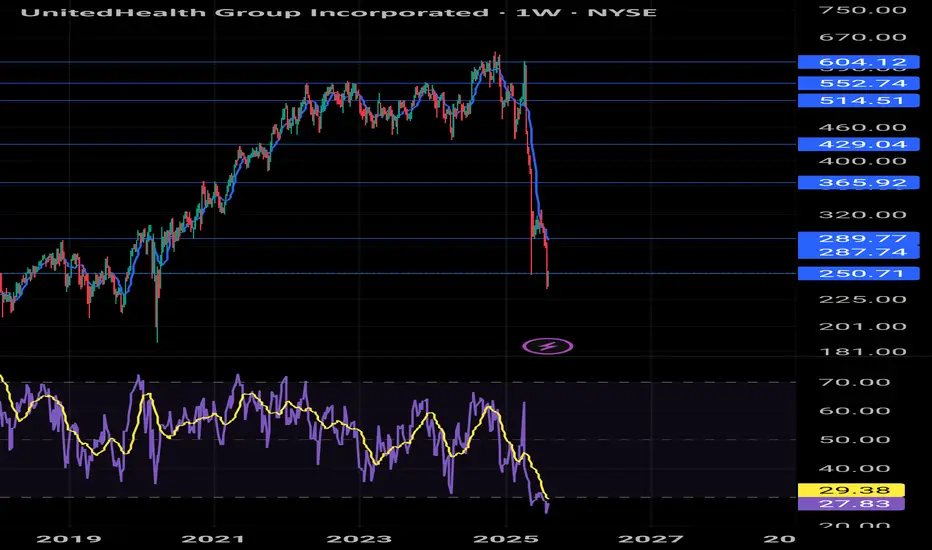
Task: Select the 552.74 price level label
Action: pos(858,83)
